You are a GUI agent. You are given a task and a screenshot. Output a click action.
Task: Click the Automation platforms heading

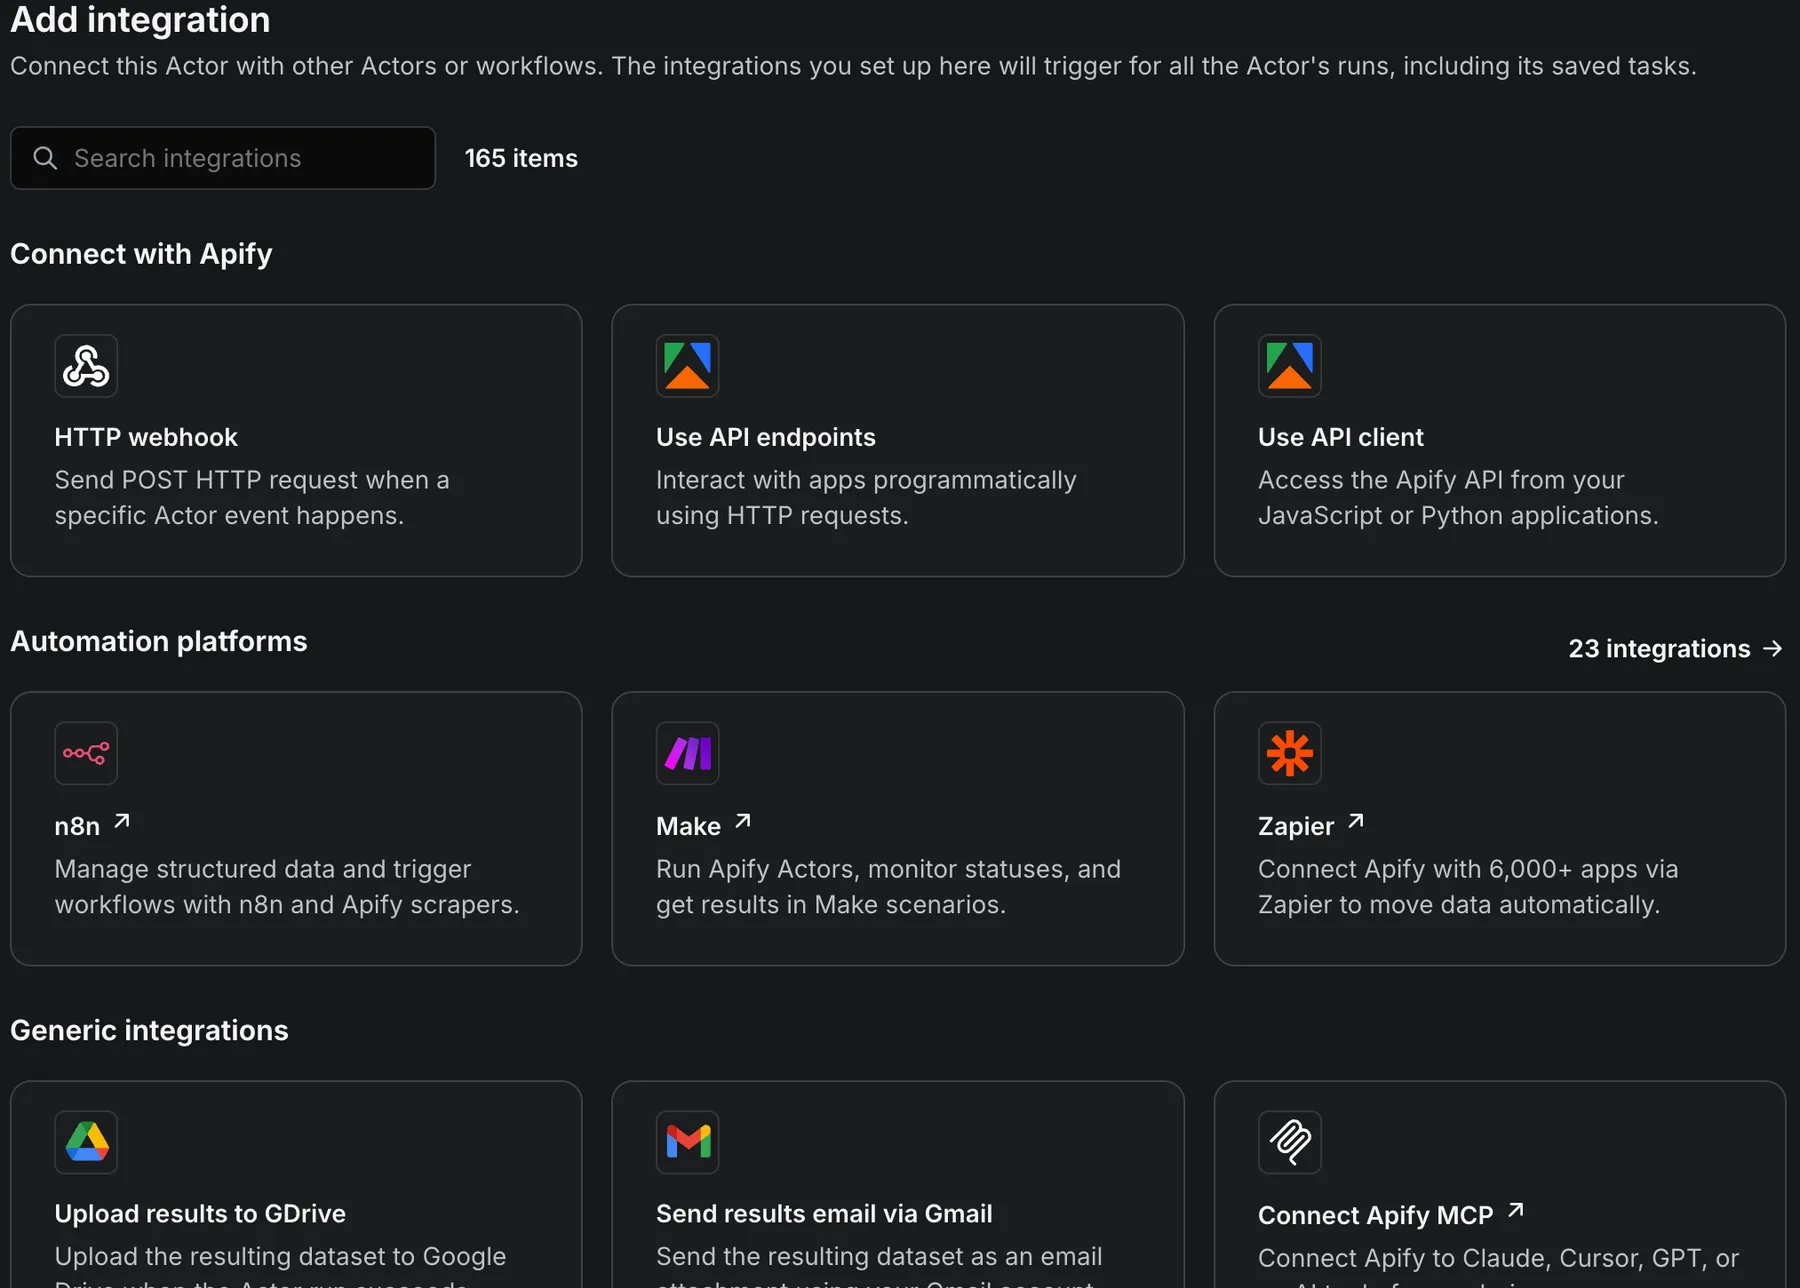[x=159, y=641]
